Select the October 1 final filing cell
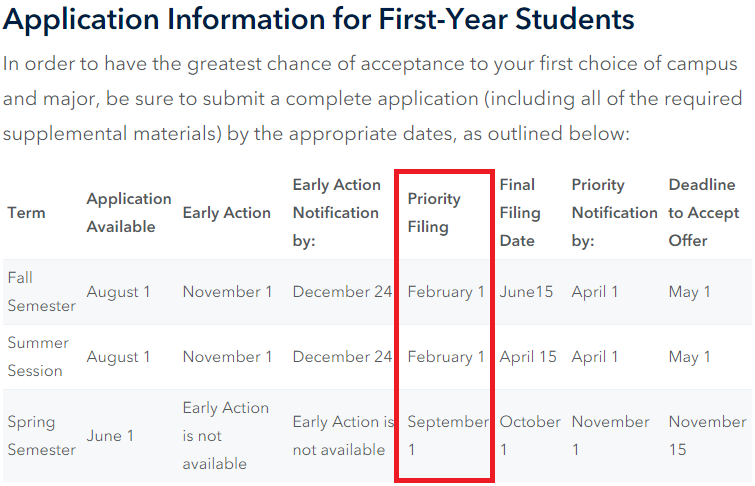 coord(530,436)
